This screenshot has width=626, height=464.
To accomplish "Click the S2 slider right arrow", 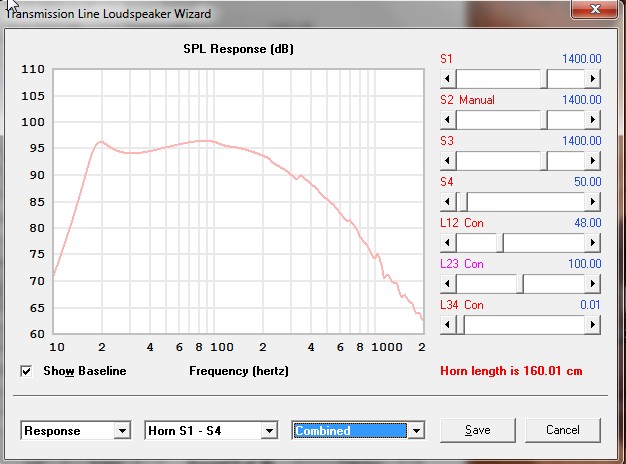I will tap(593, 120).
